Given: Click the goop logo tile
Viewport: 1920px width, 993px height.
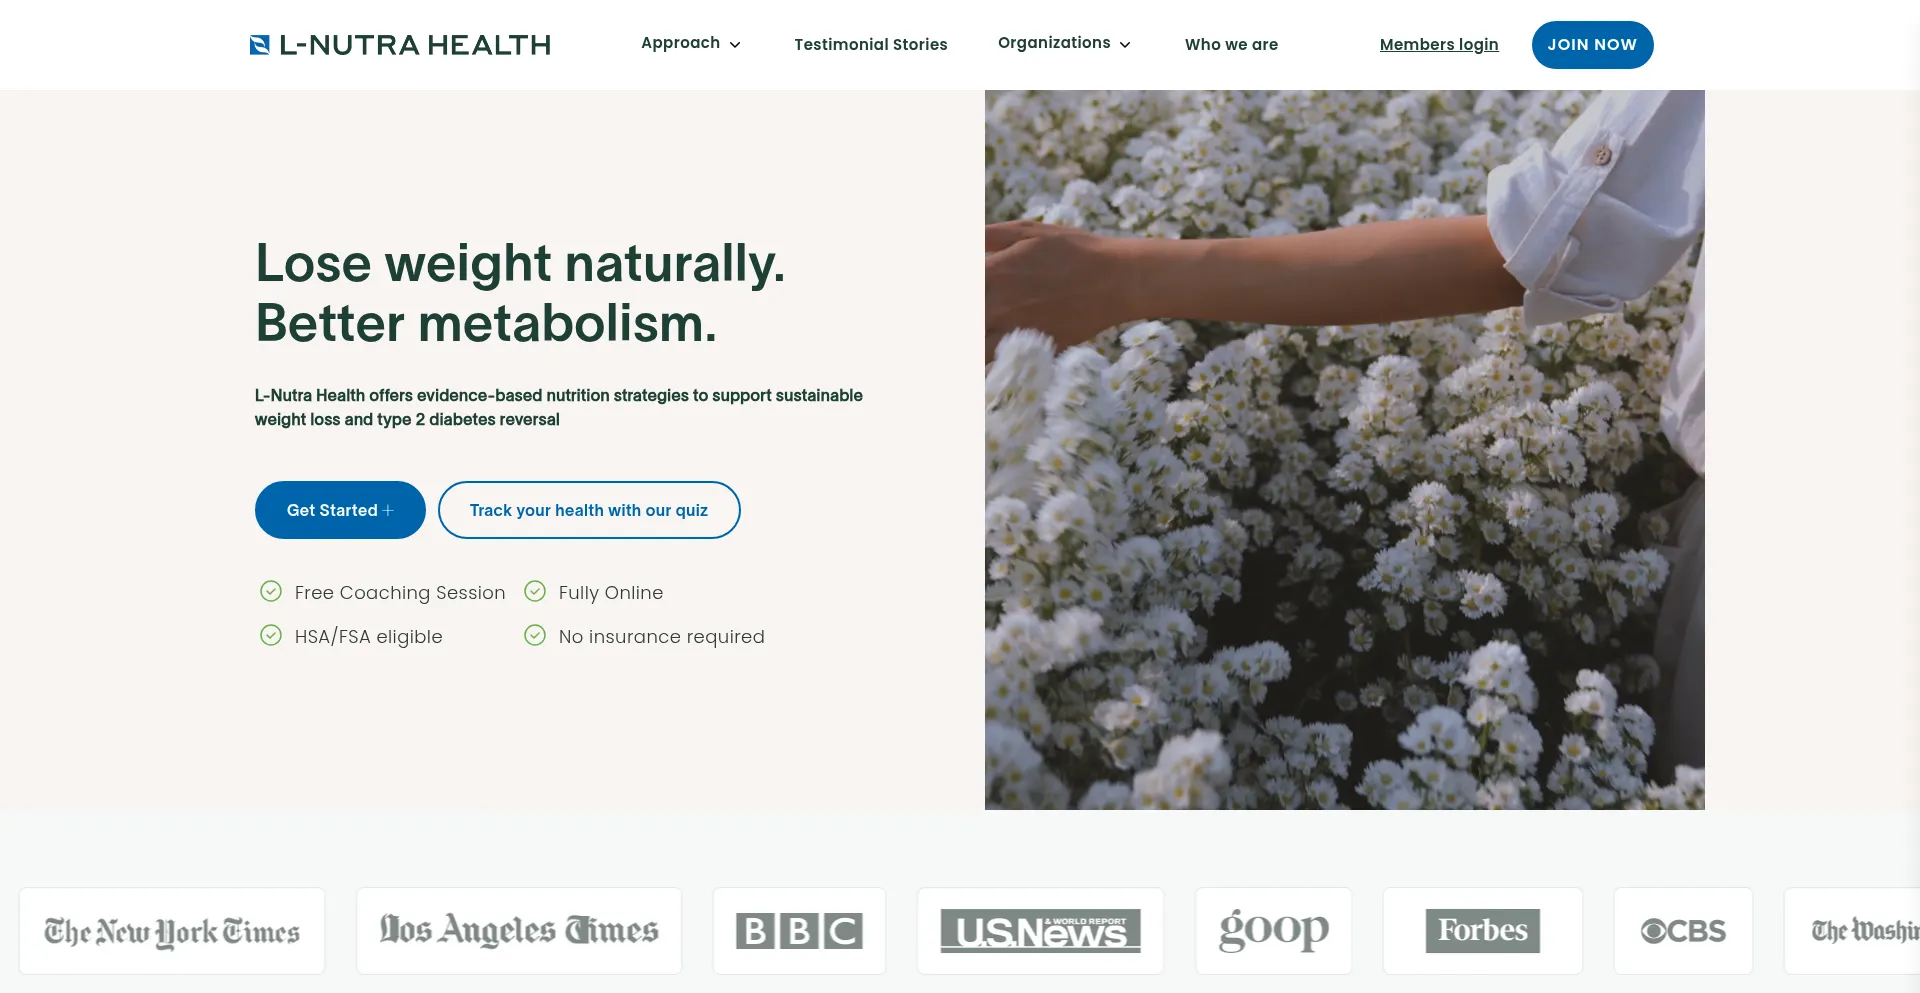Looking at the screenshot, I should (x=1273, y=931).
